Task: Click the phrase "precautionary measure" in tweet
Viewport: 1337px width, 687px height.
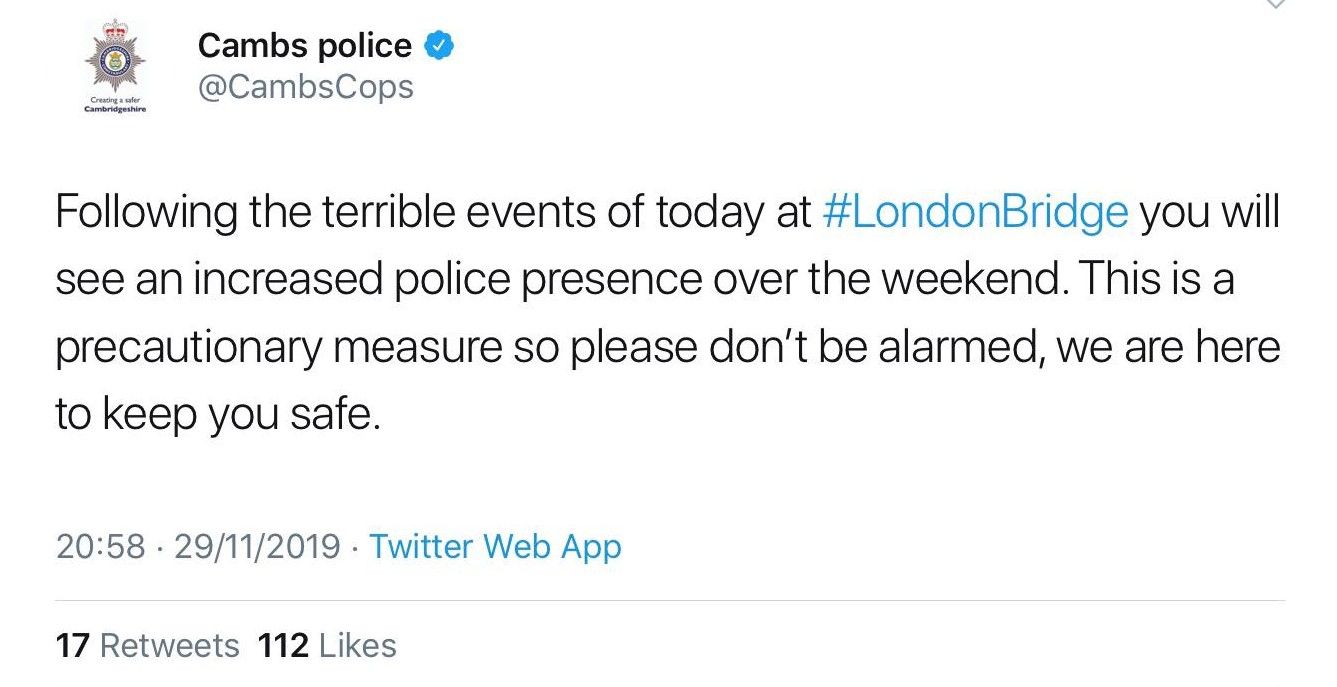Action: [x=279, y=348]
